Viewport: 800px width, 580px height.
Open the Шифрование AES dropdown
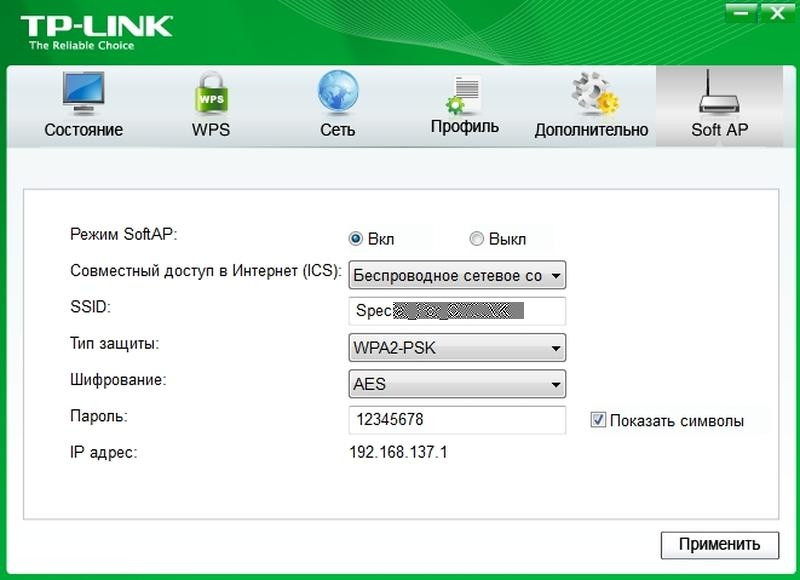[457, 384]
